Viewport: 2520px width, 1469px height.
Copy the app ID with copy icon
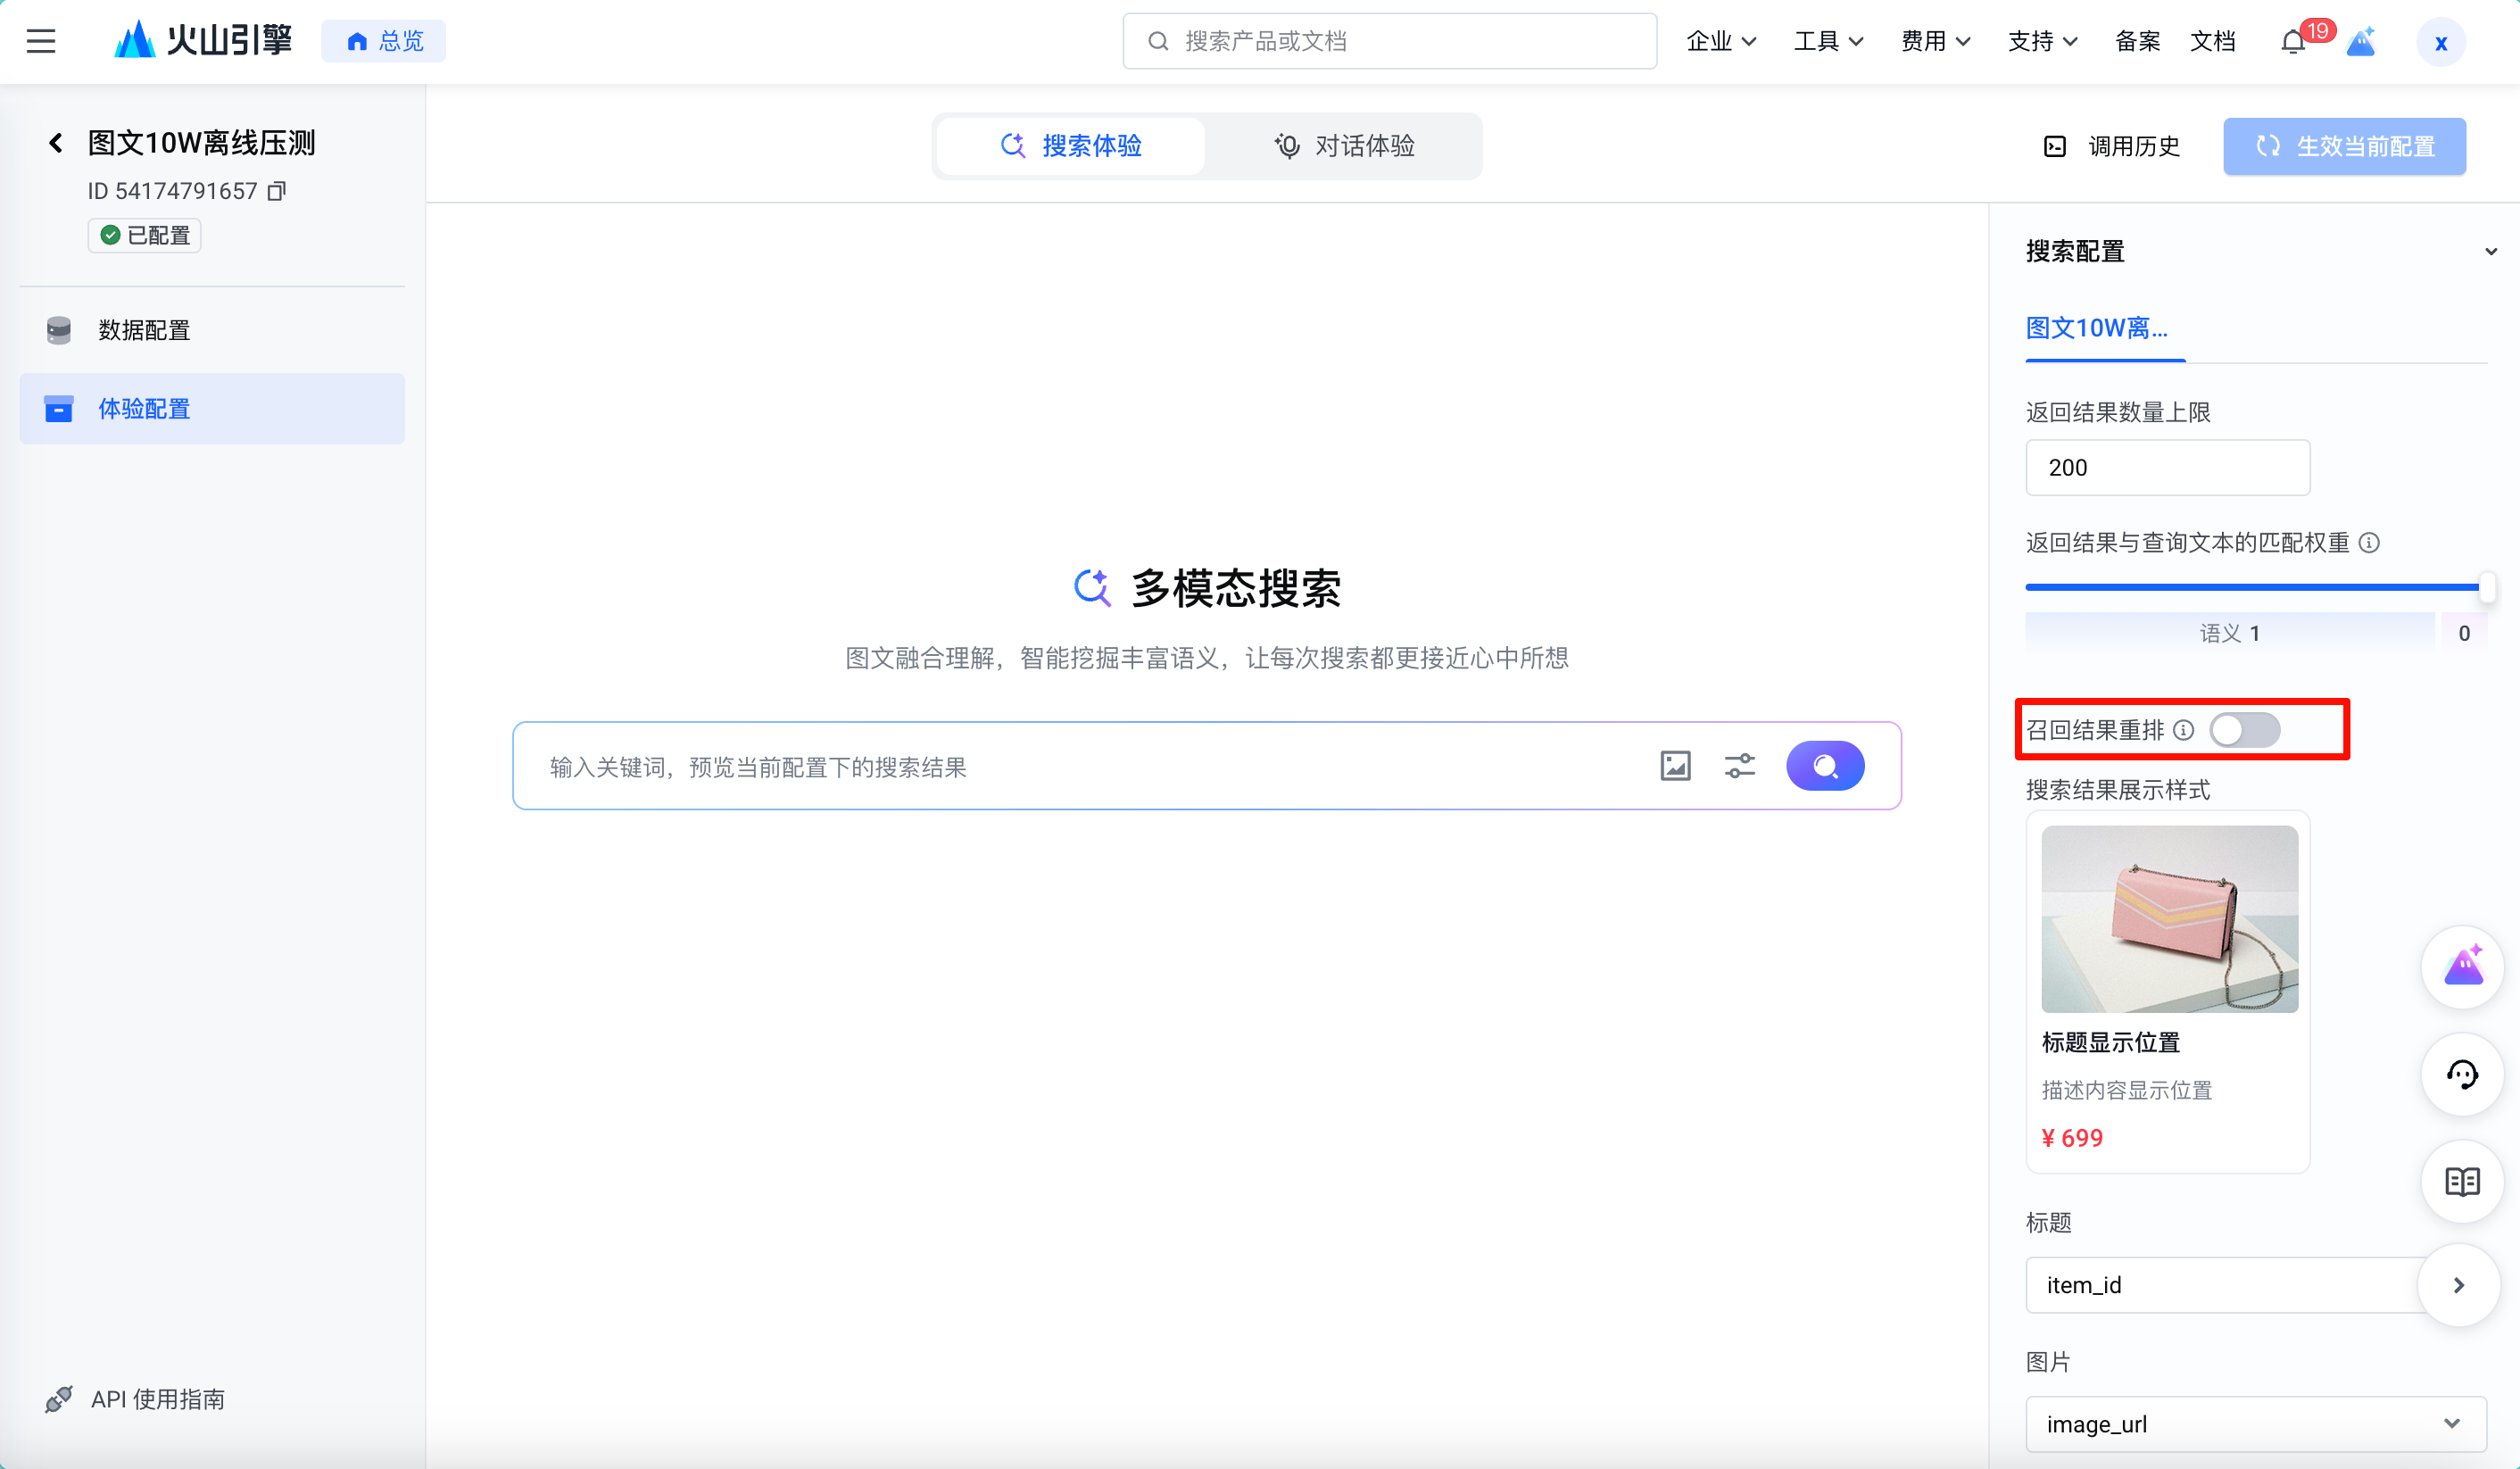277,191
